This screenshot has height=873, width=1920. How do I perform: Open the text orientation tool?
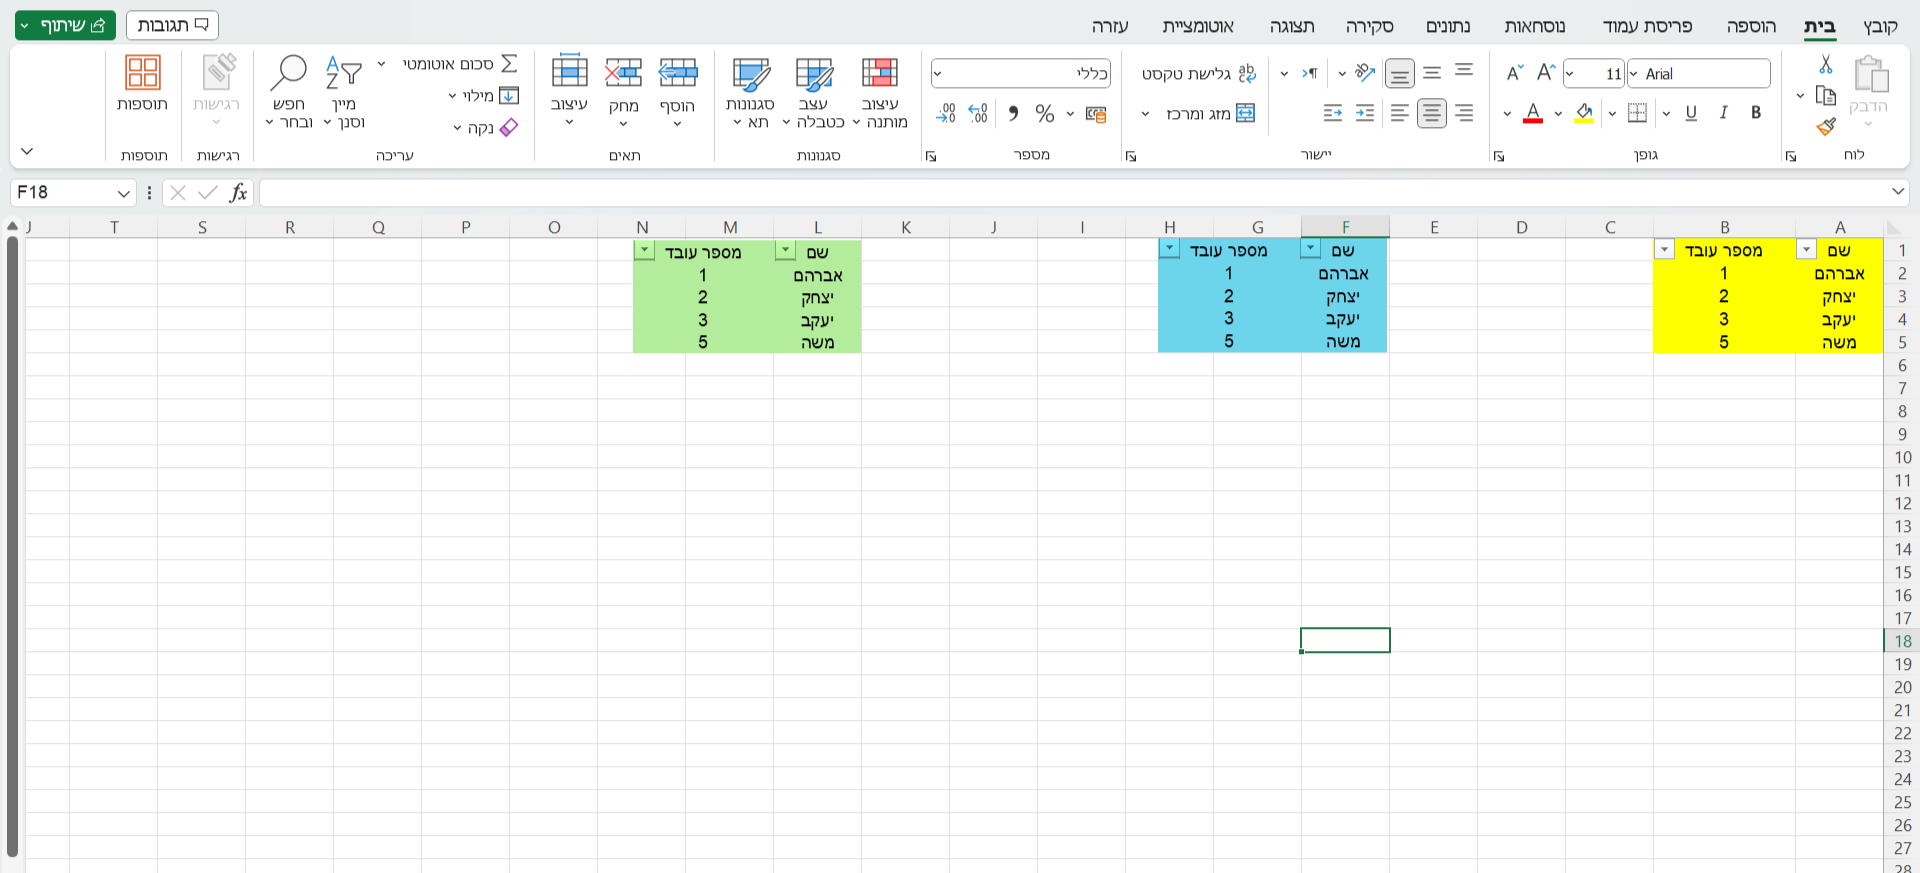point(1365,72)
